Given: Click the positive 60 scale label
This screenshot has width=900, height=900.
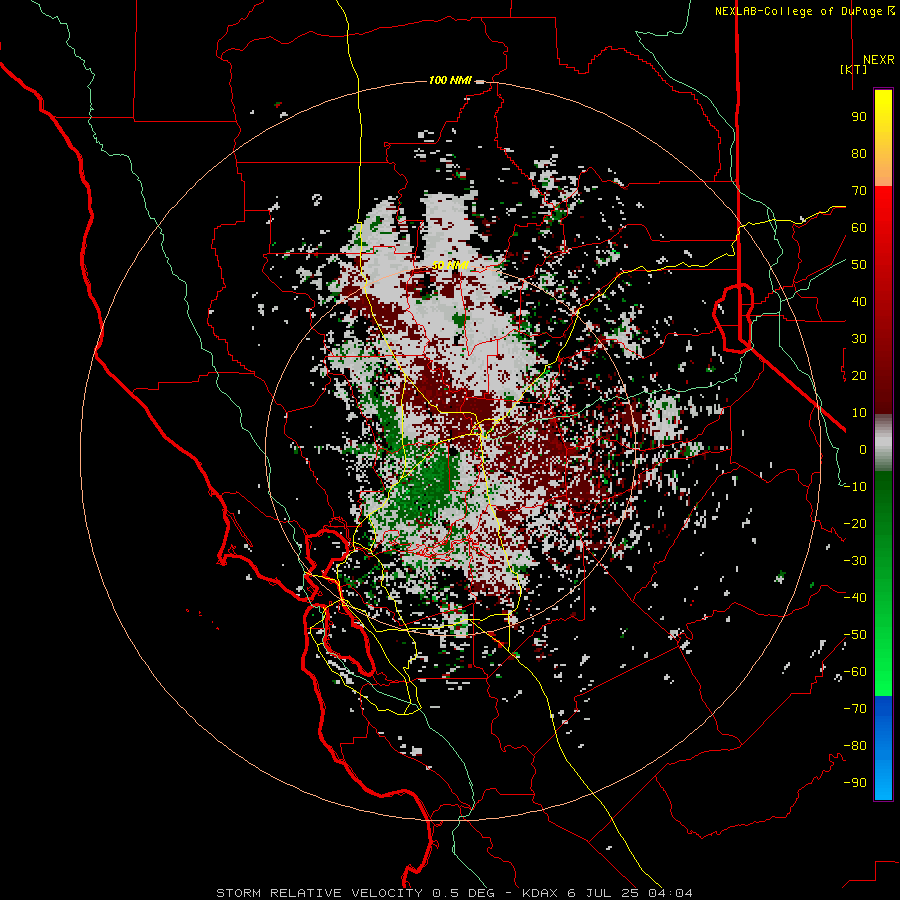Looking at the screenshot, I should tap(859, 227).
